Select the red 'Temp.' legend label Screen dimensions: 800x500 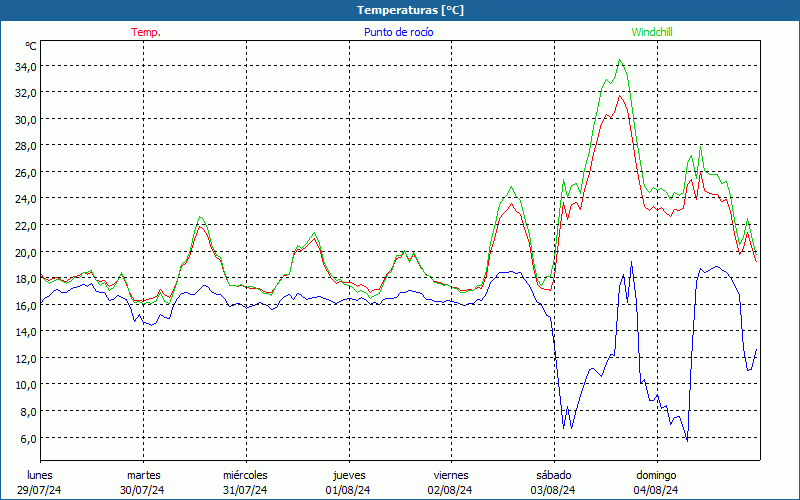point(146,32)
